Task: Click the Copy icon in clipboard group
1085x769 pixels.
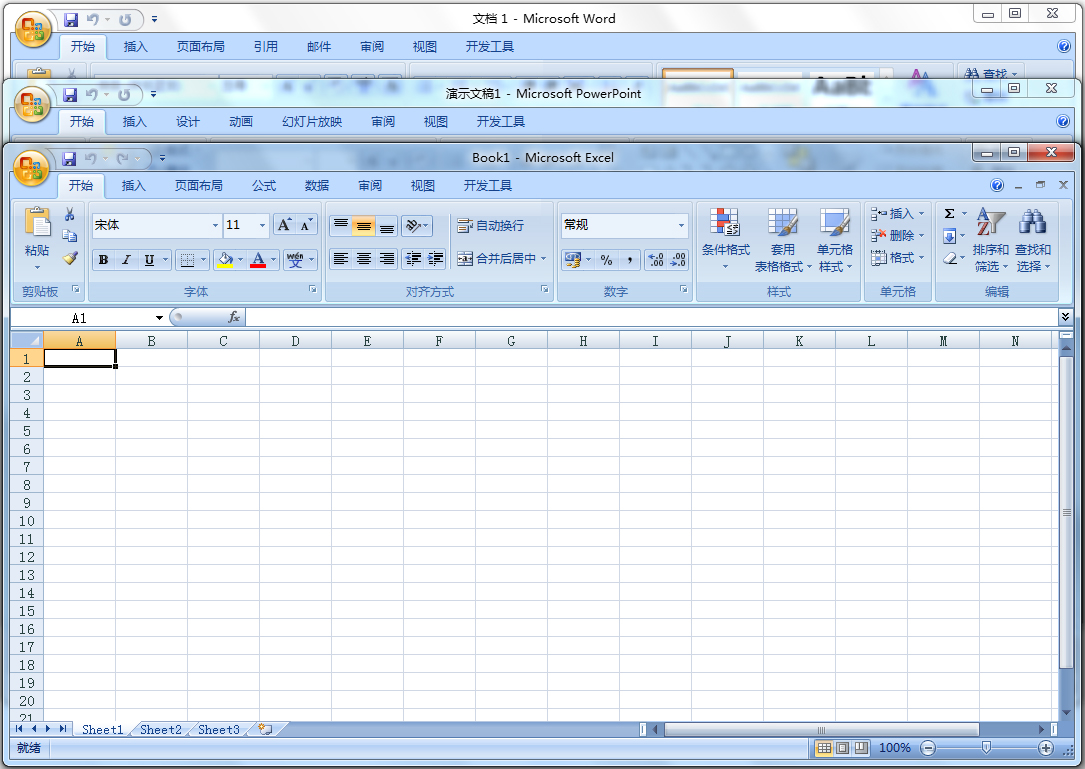Action: pos(70,236)
